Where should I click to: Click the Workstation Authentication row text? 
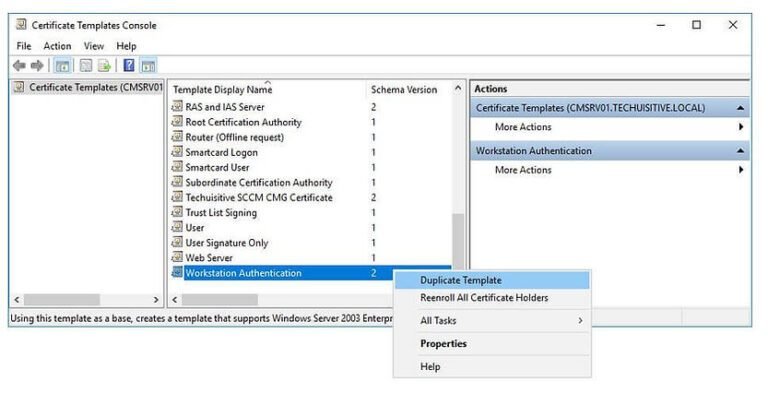(243, 273)
